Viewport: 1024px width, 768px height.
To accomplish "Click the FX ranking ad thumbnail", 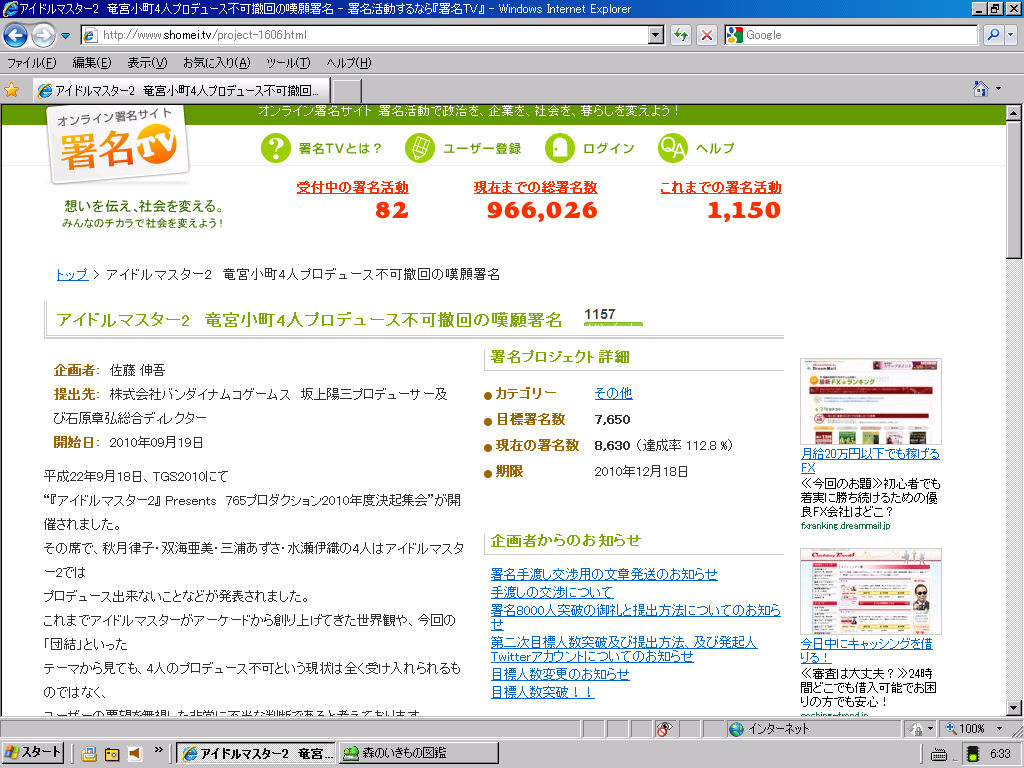I will tap(871, 402).
